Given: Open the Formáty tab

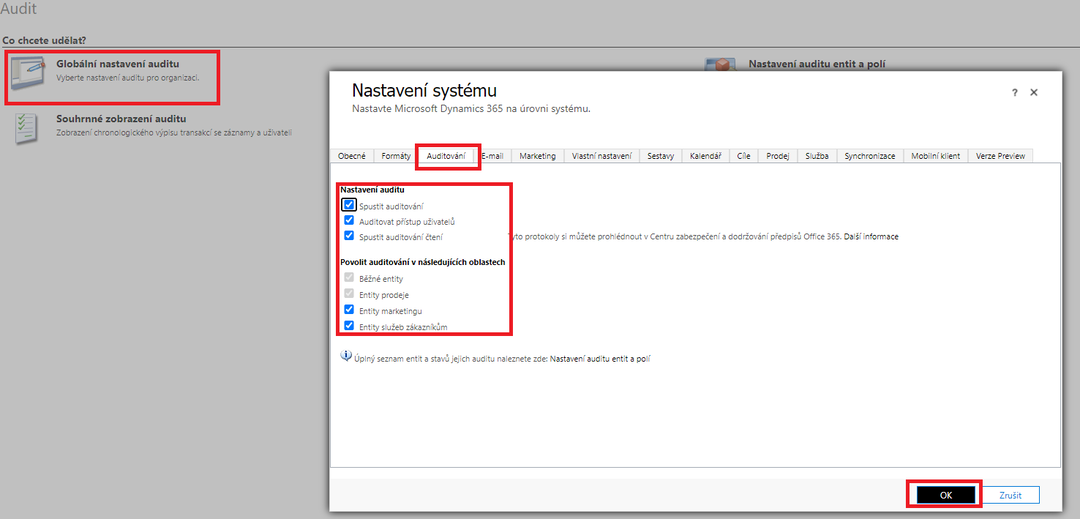Looking at the screenshot, I should pos(396,156).
